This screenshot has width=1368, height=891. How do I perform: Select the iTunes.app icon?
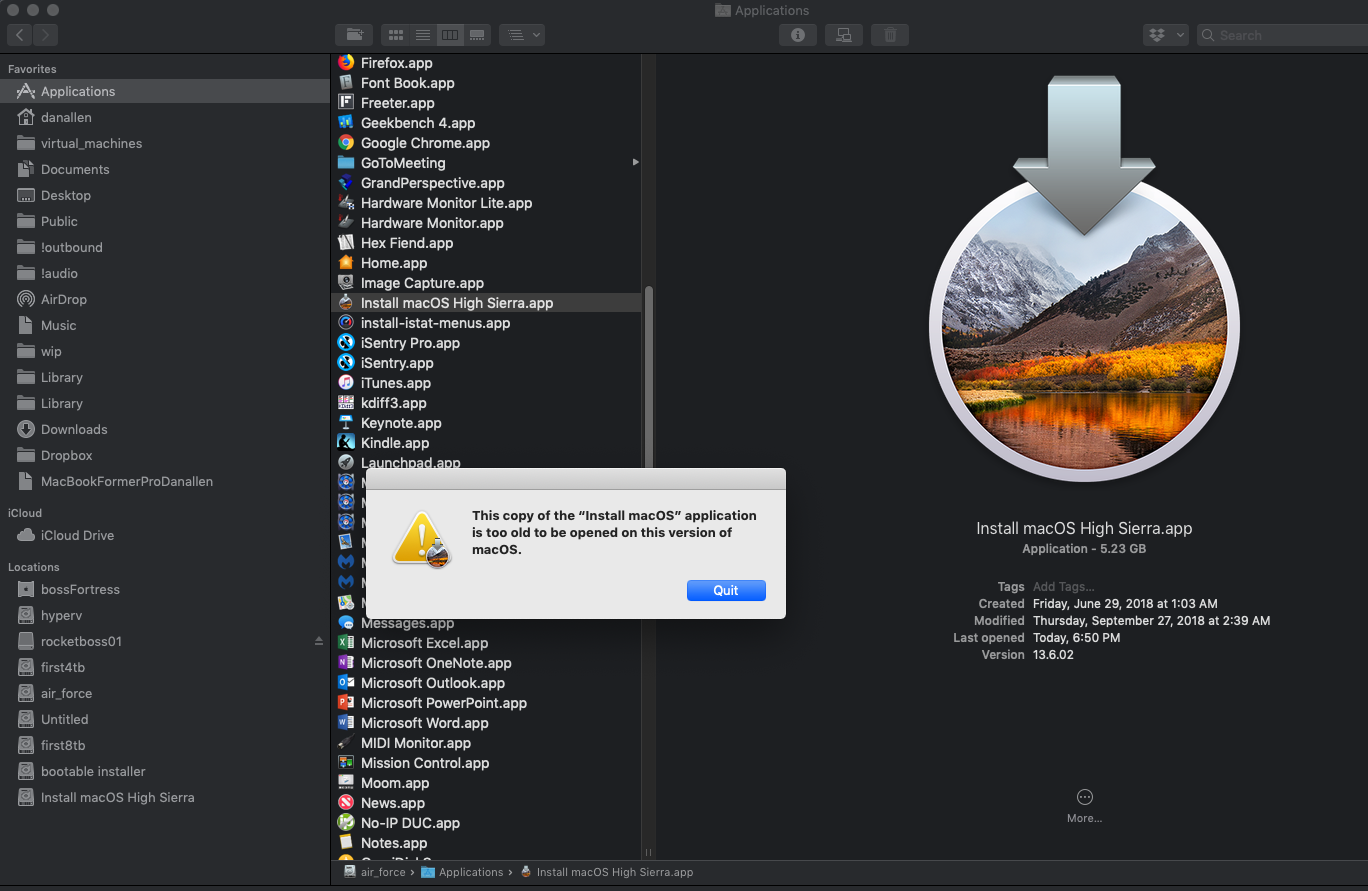click(346, 383)
